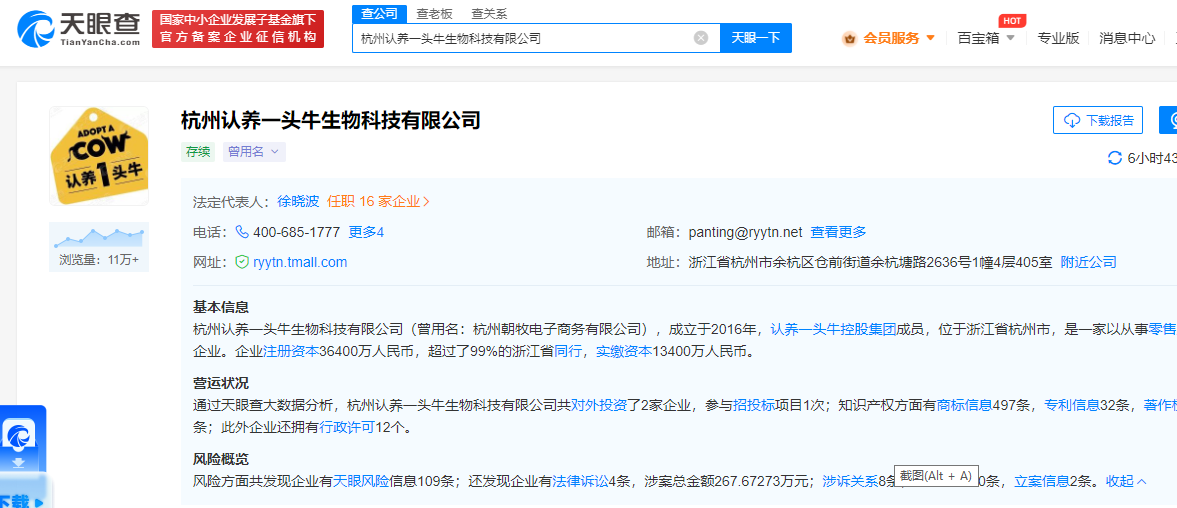Open the 专业版 menu item
1177x508 pixels.
(1058, 38)
